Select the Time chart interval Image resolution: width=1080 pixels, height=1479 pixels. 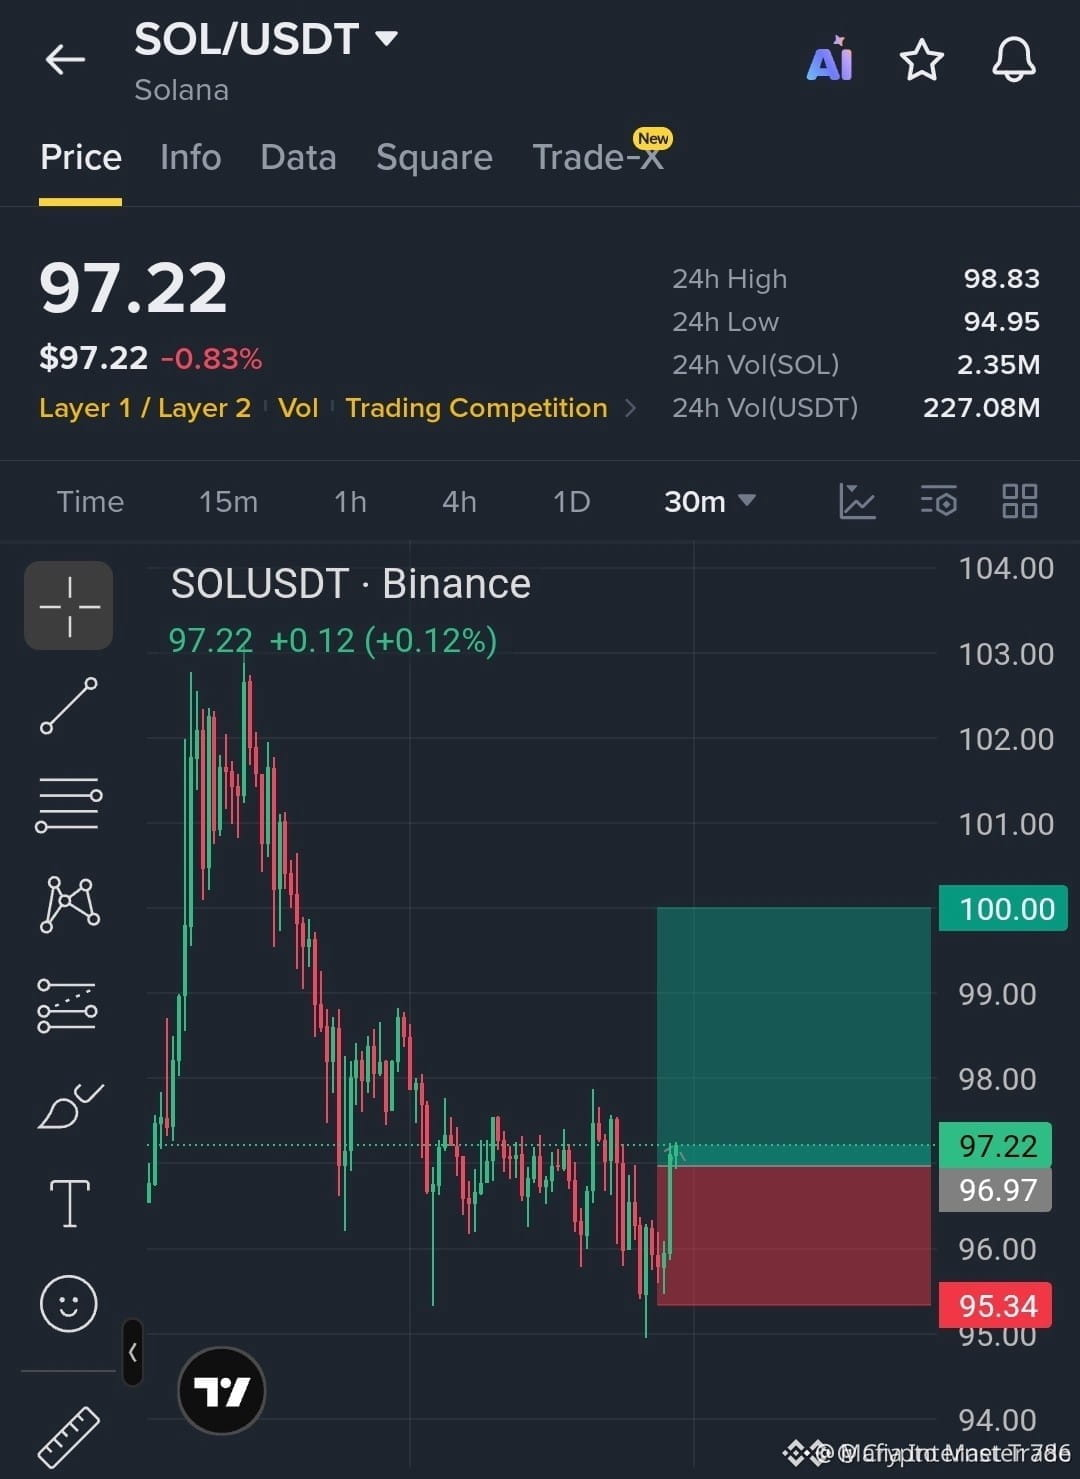[90, 501]
